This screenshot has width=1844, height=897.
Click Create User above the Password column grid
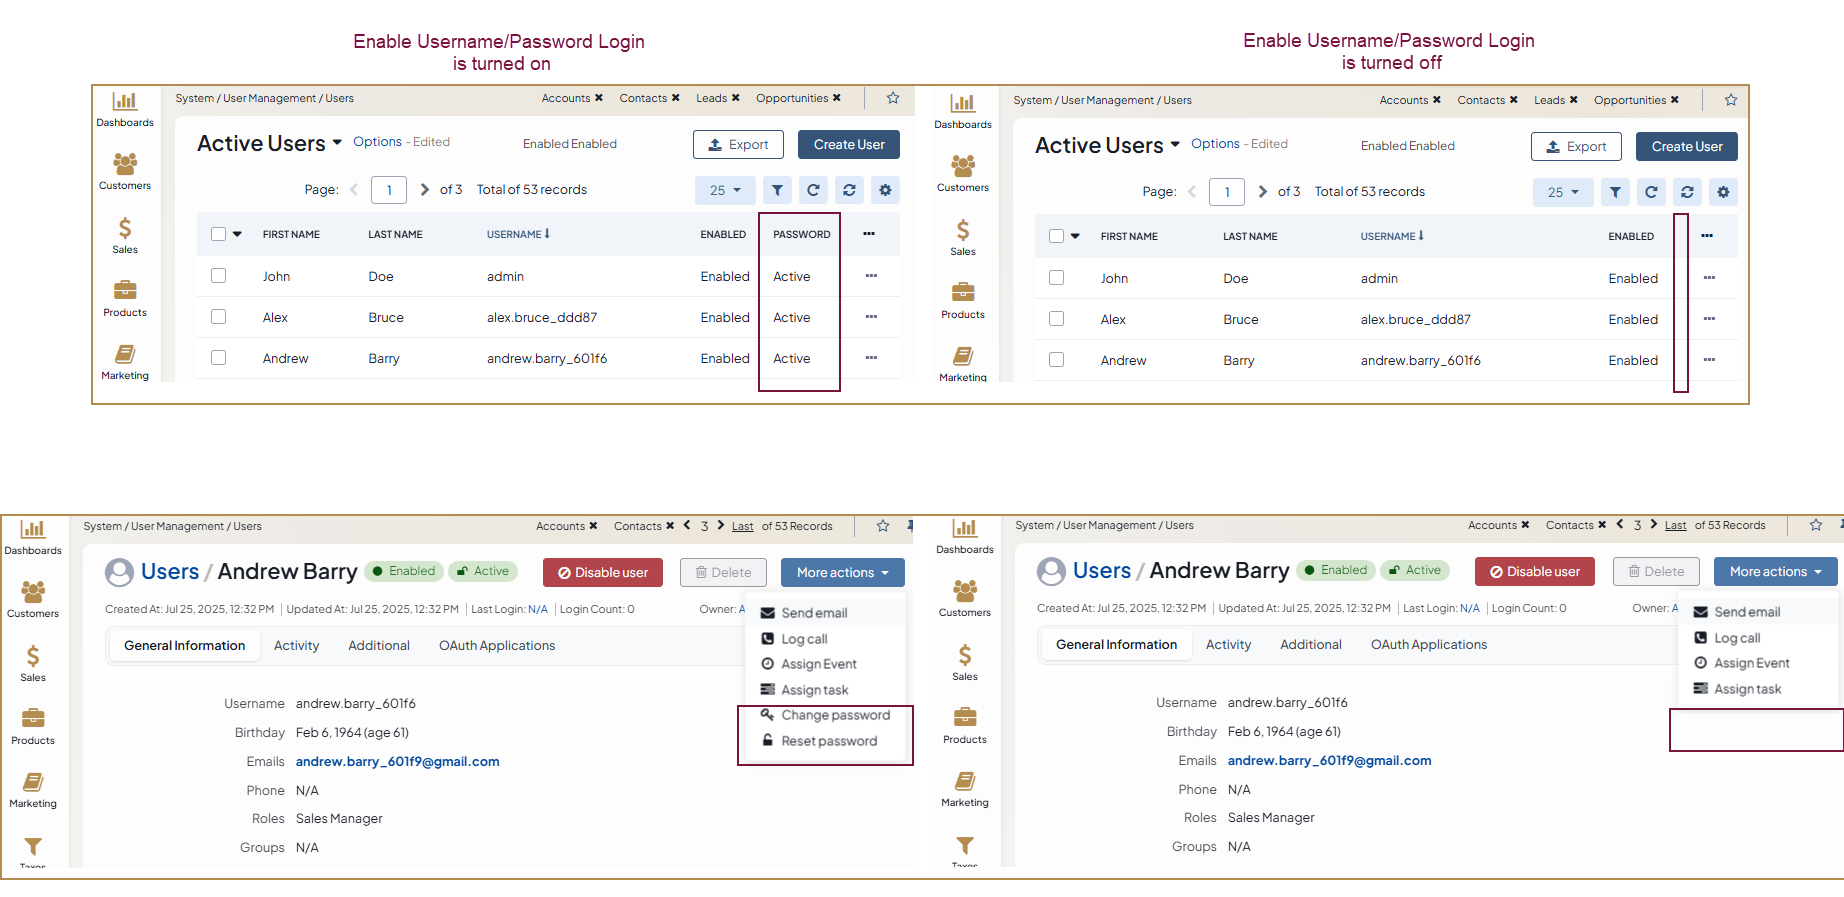(848, 145)
